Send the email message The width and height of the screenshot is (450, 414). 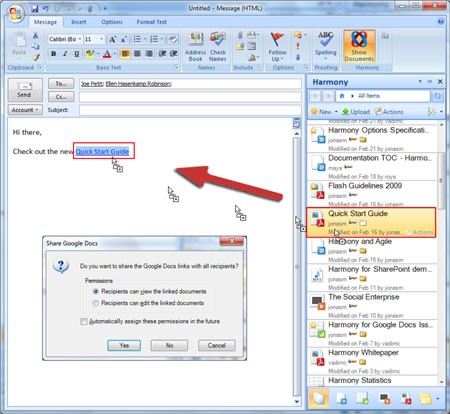coord(25,90)
